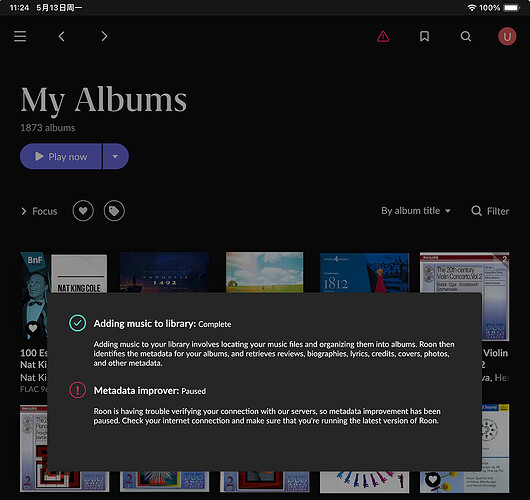Open the user profile avatar U
This screenshot has width=530, height=500.
point(507,36)
